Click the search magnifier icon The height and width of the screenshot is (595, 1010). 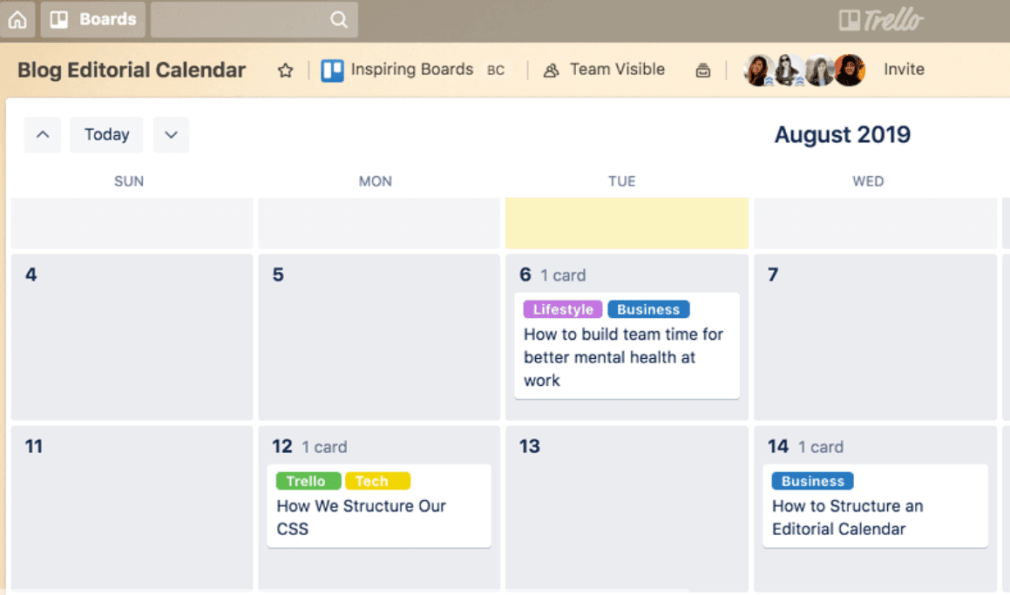[x=338, y=18]
